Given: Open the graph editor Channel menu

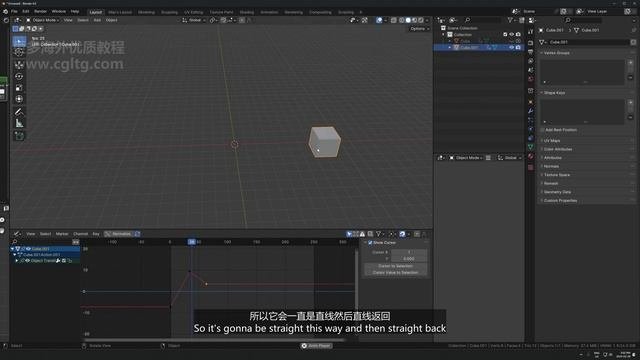Looking at the screenshot, I should pos(80,234).
